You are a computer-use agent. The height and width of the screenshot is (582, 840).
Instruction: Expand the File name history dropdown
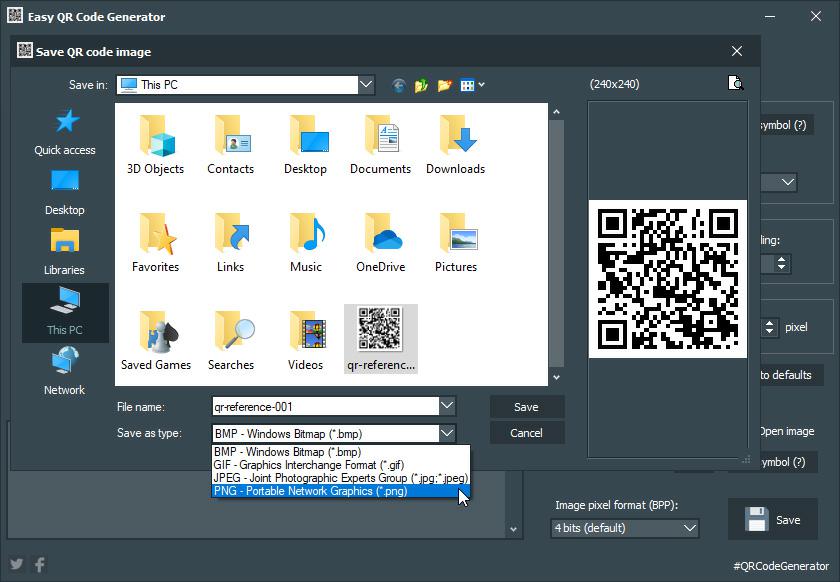(447, 406)
